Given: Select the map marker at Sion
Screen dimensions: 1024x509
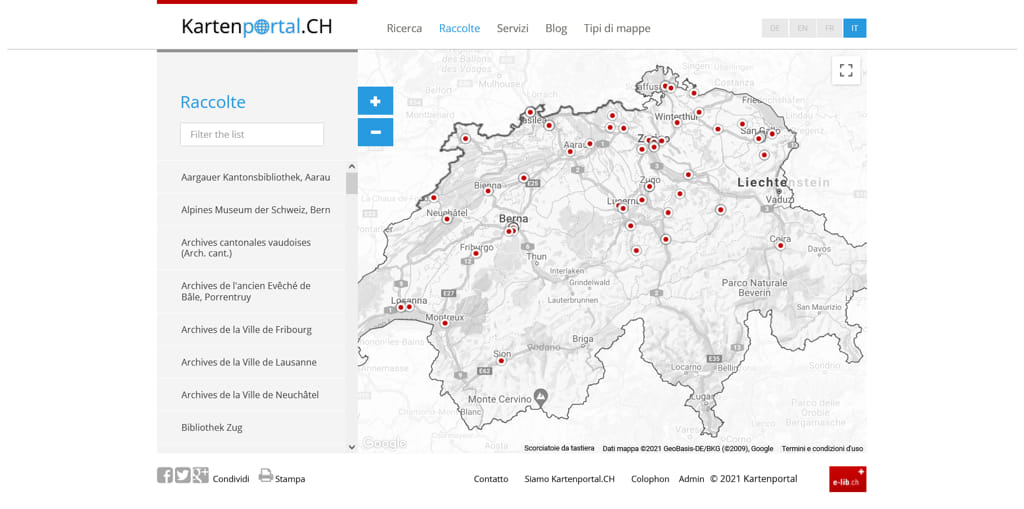Looking at the screenshot, I should [x=502, y=361].
